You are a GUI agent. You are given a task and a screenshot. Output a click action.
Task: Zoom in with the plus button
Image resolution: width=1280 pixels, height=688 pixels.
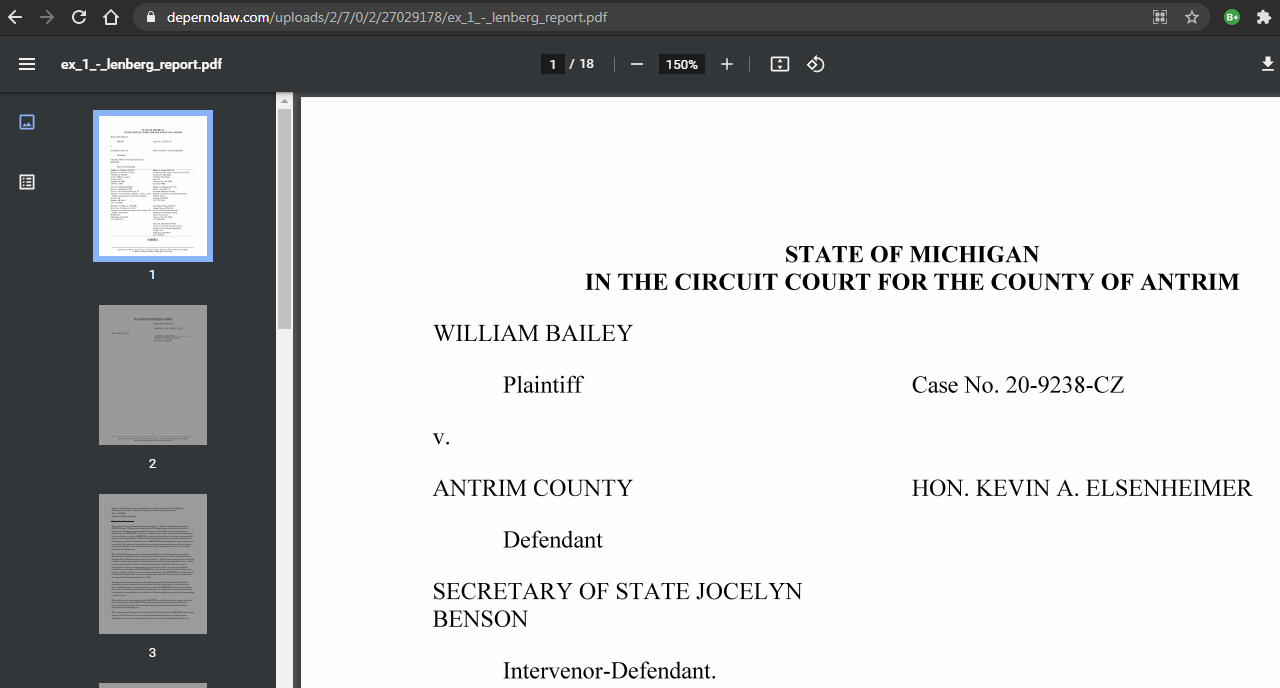pyautogui.click(x=727, y=64)
